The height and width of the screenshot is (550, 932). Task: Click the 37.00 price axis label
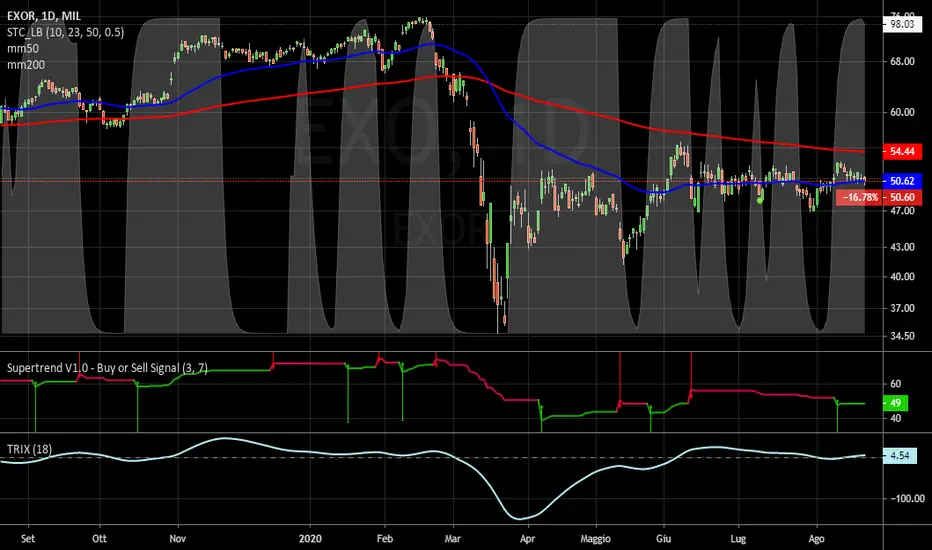(902, 308)
